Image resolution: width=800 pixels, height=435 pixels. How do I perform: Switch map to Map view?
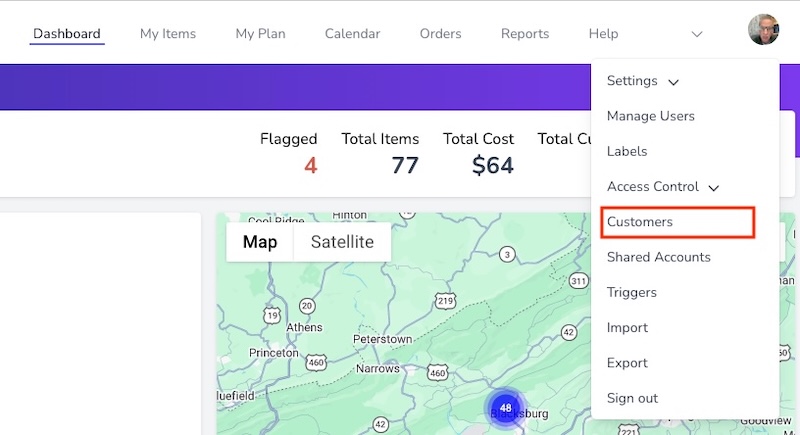tap(260, 242)
